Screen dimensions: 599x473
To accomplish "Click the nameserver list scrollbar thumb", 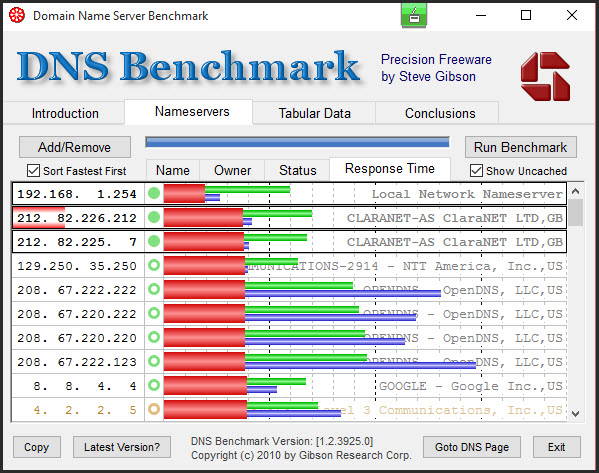I will (576, 212).
